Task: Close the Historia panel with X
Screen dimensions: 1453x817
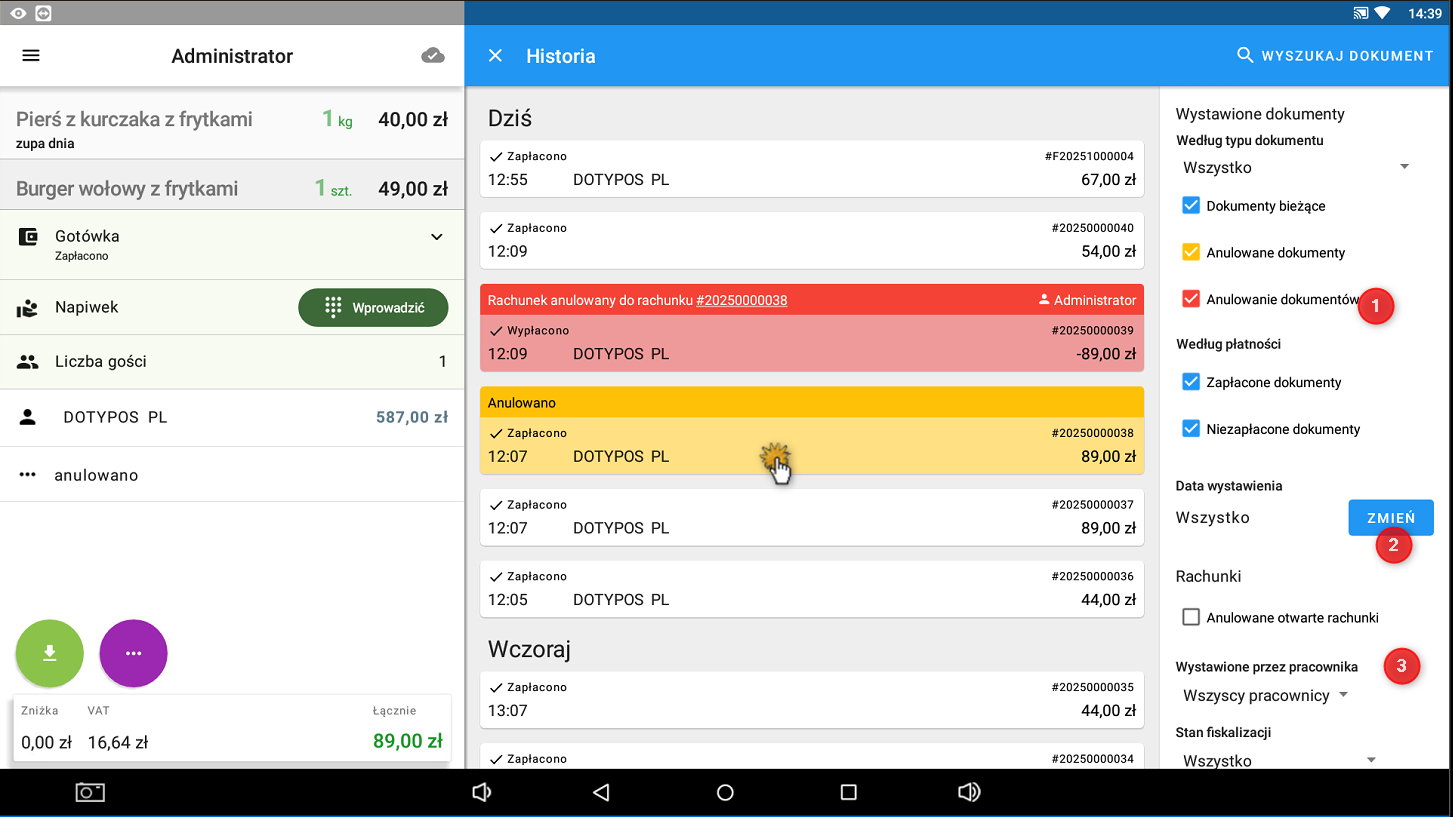Action: [x=495, y=56]
